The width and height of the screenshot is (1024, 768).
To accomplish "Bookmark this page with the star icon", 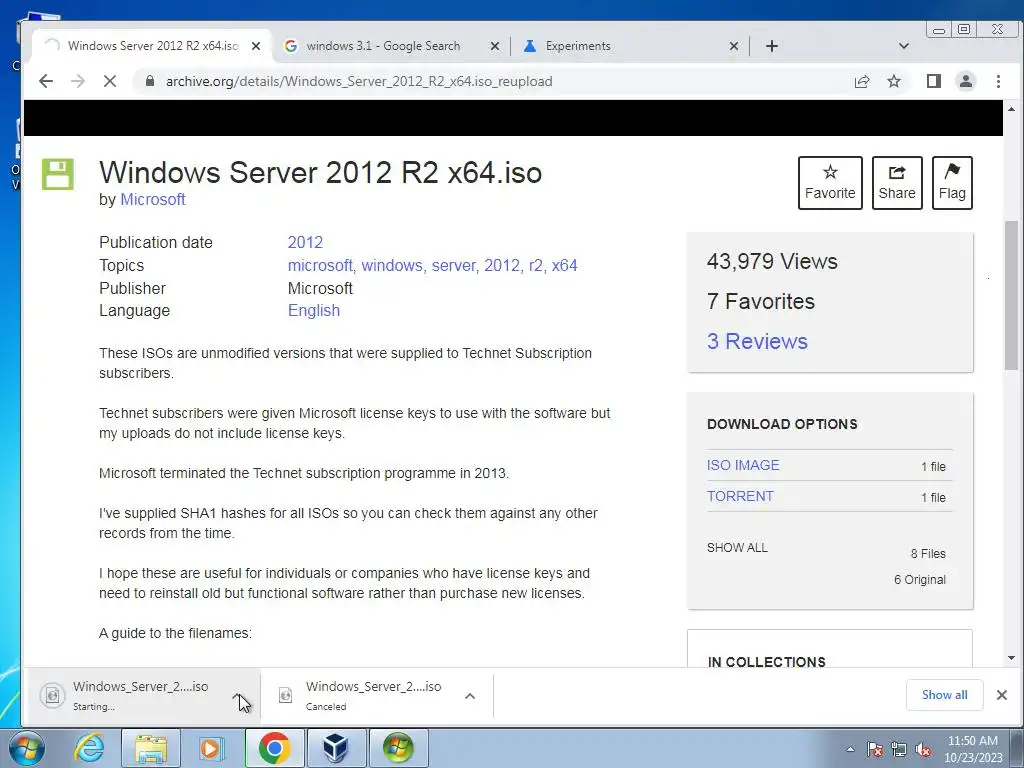I will (894, 81).
